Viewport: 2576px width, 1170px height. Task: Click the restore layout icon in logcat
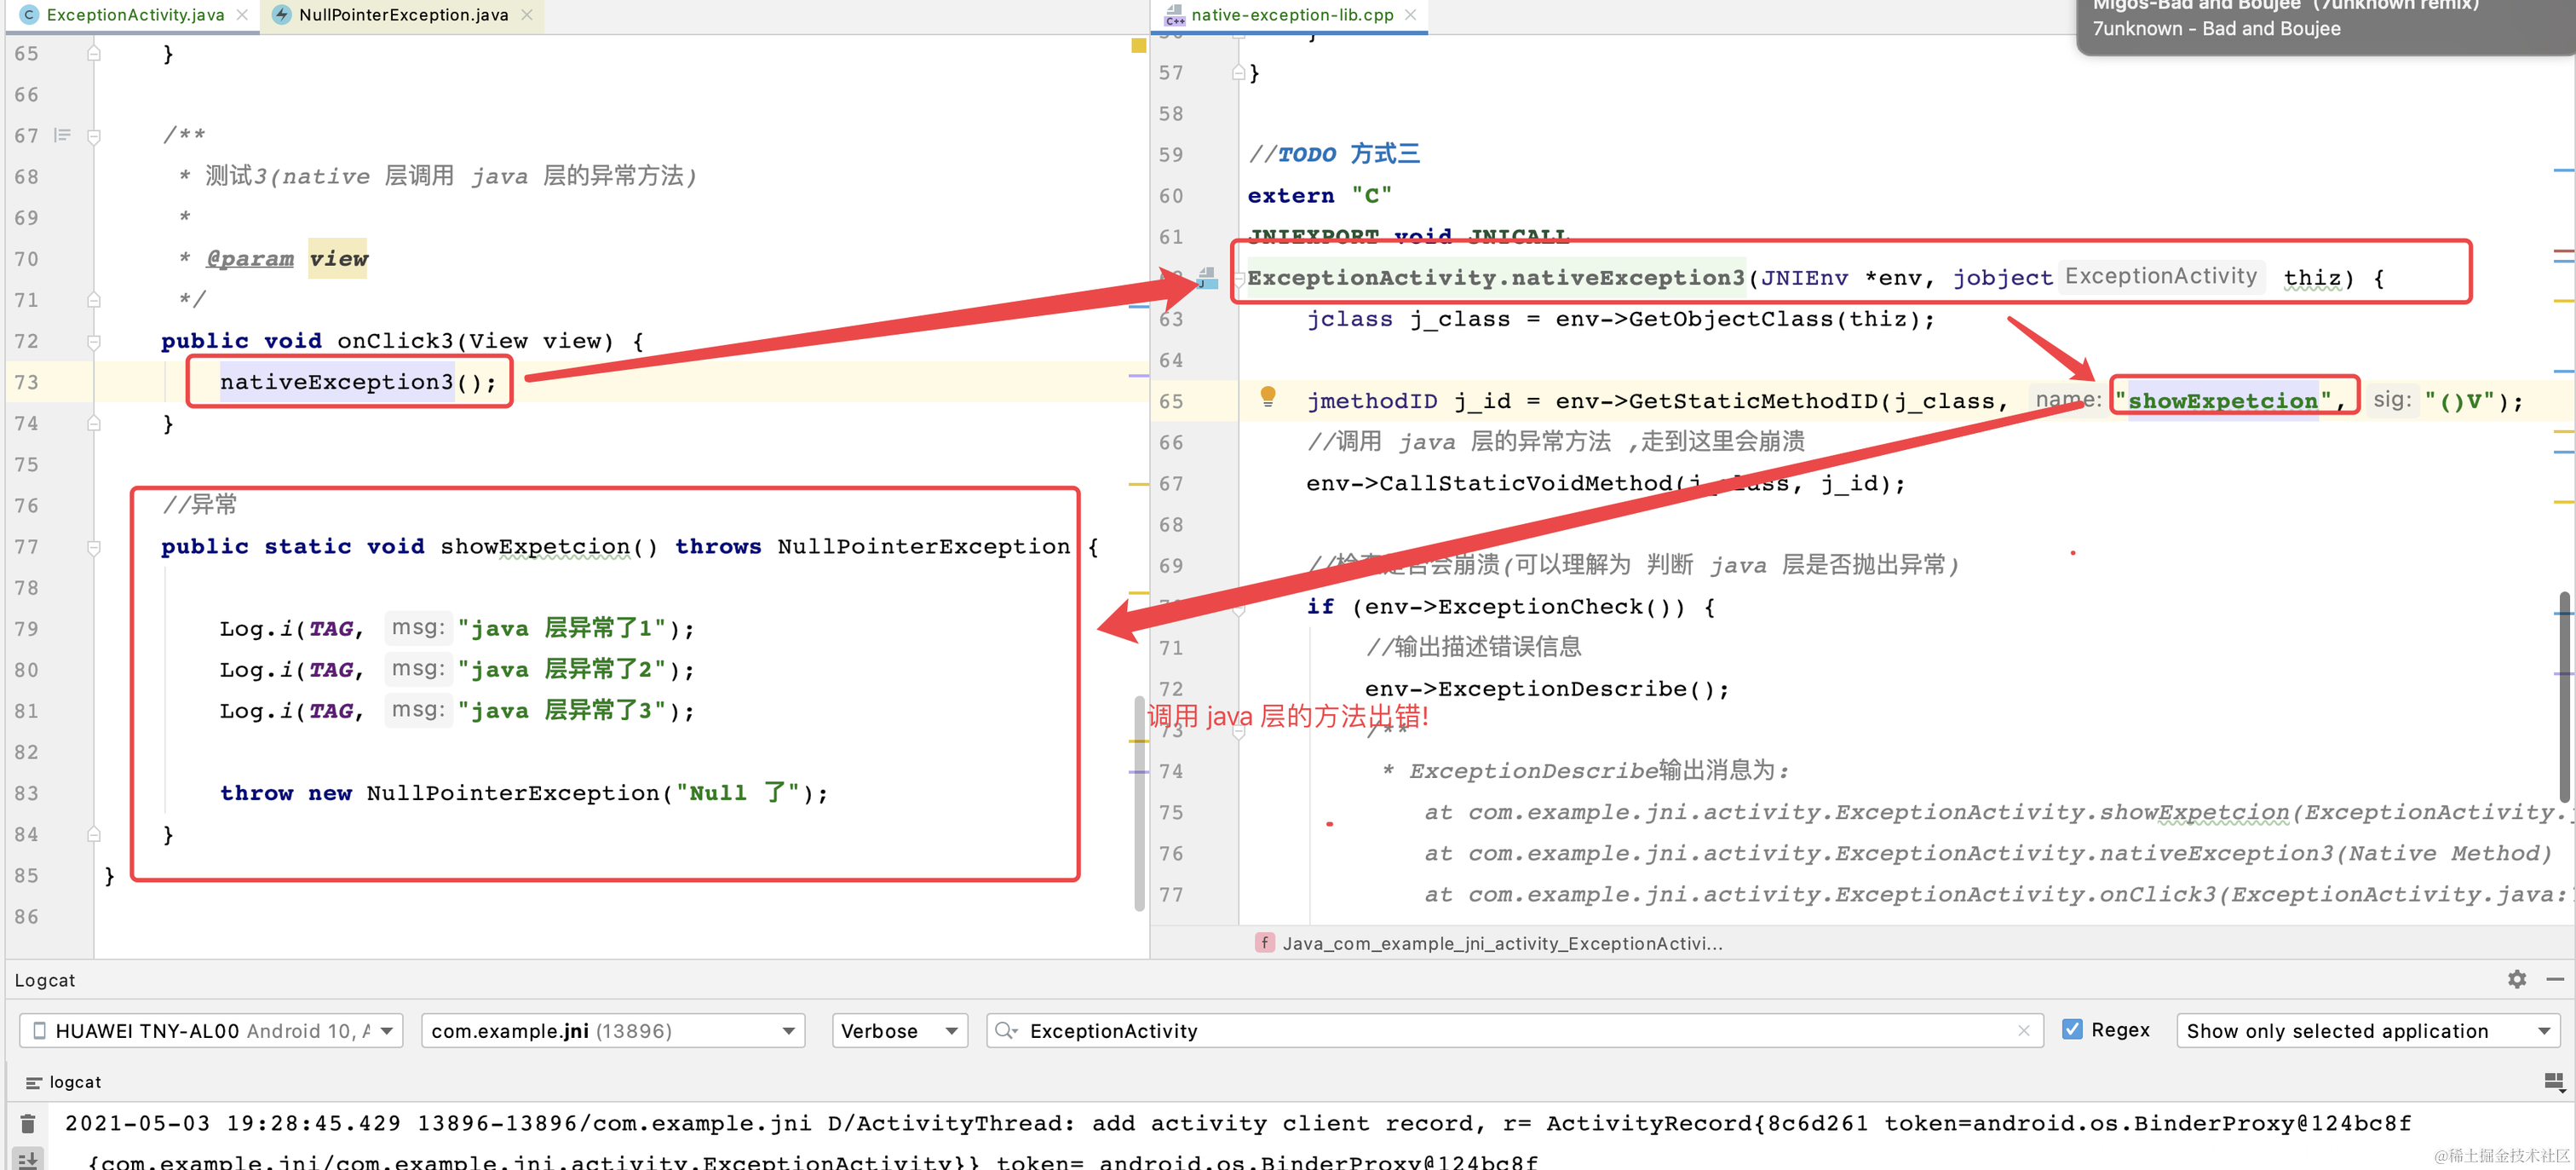click(2552, 1082)
